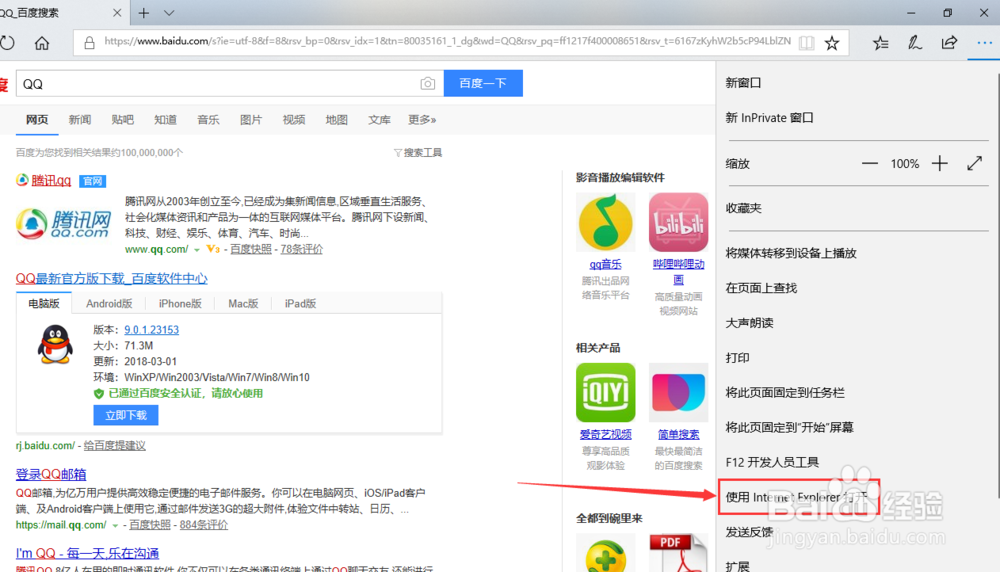The height and width of the screenshot is (572, 1000).
Task: Click the bilibili app icon
Action: tap(679, 223)
